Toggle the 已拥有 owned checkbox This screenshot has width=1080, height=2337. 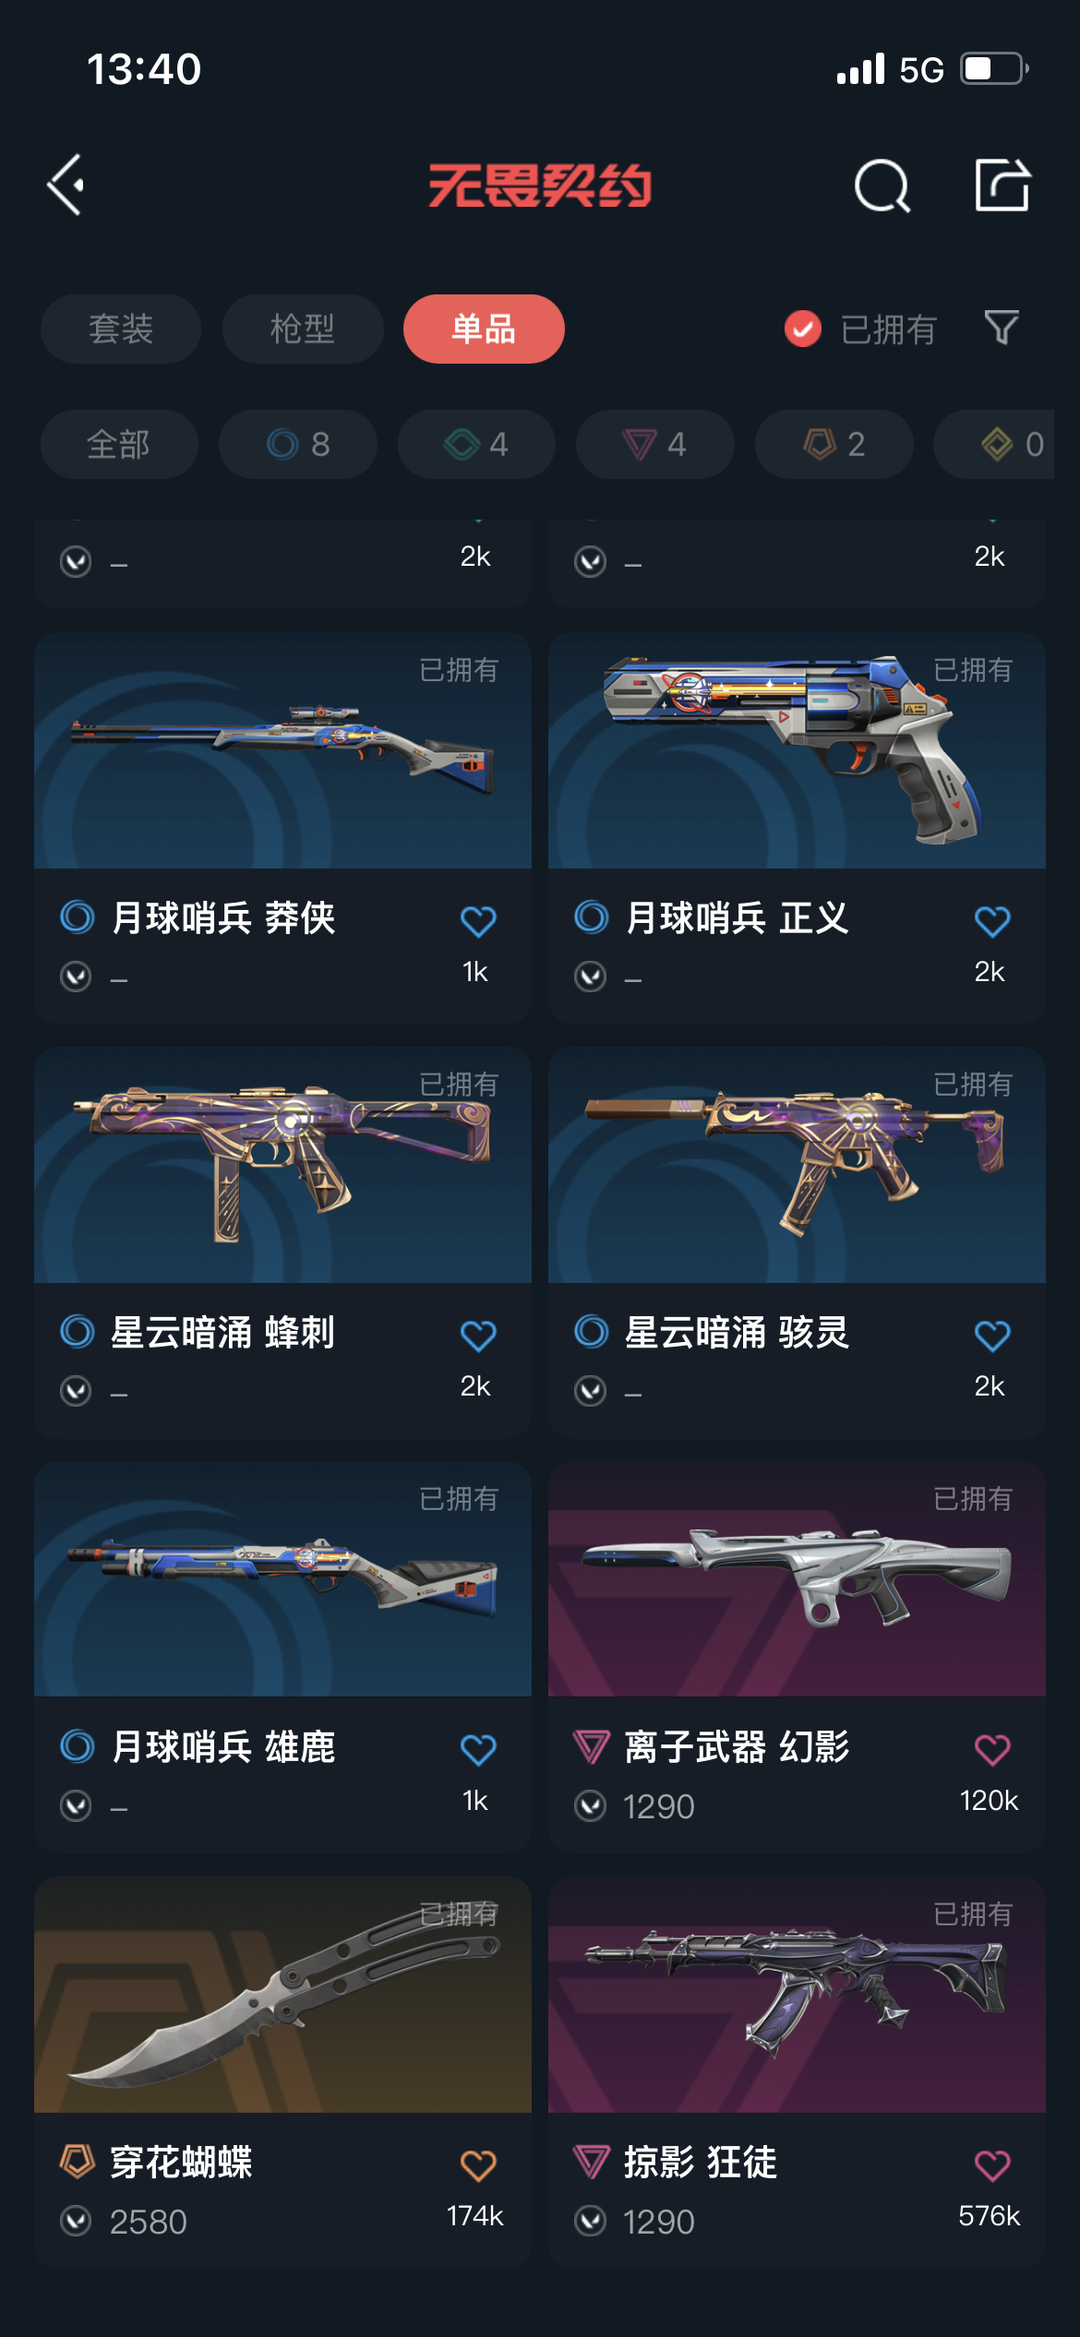pyautogui.click(x=803, y=328)
